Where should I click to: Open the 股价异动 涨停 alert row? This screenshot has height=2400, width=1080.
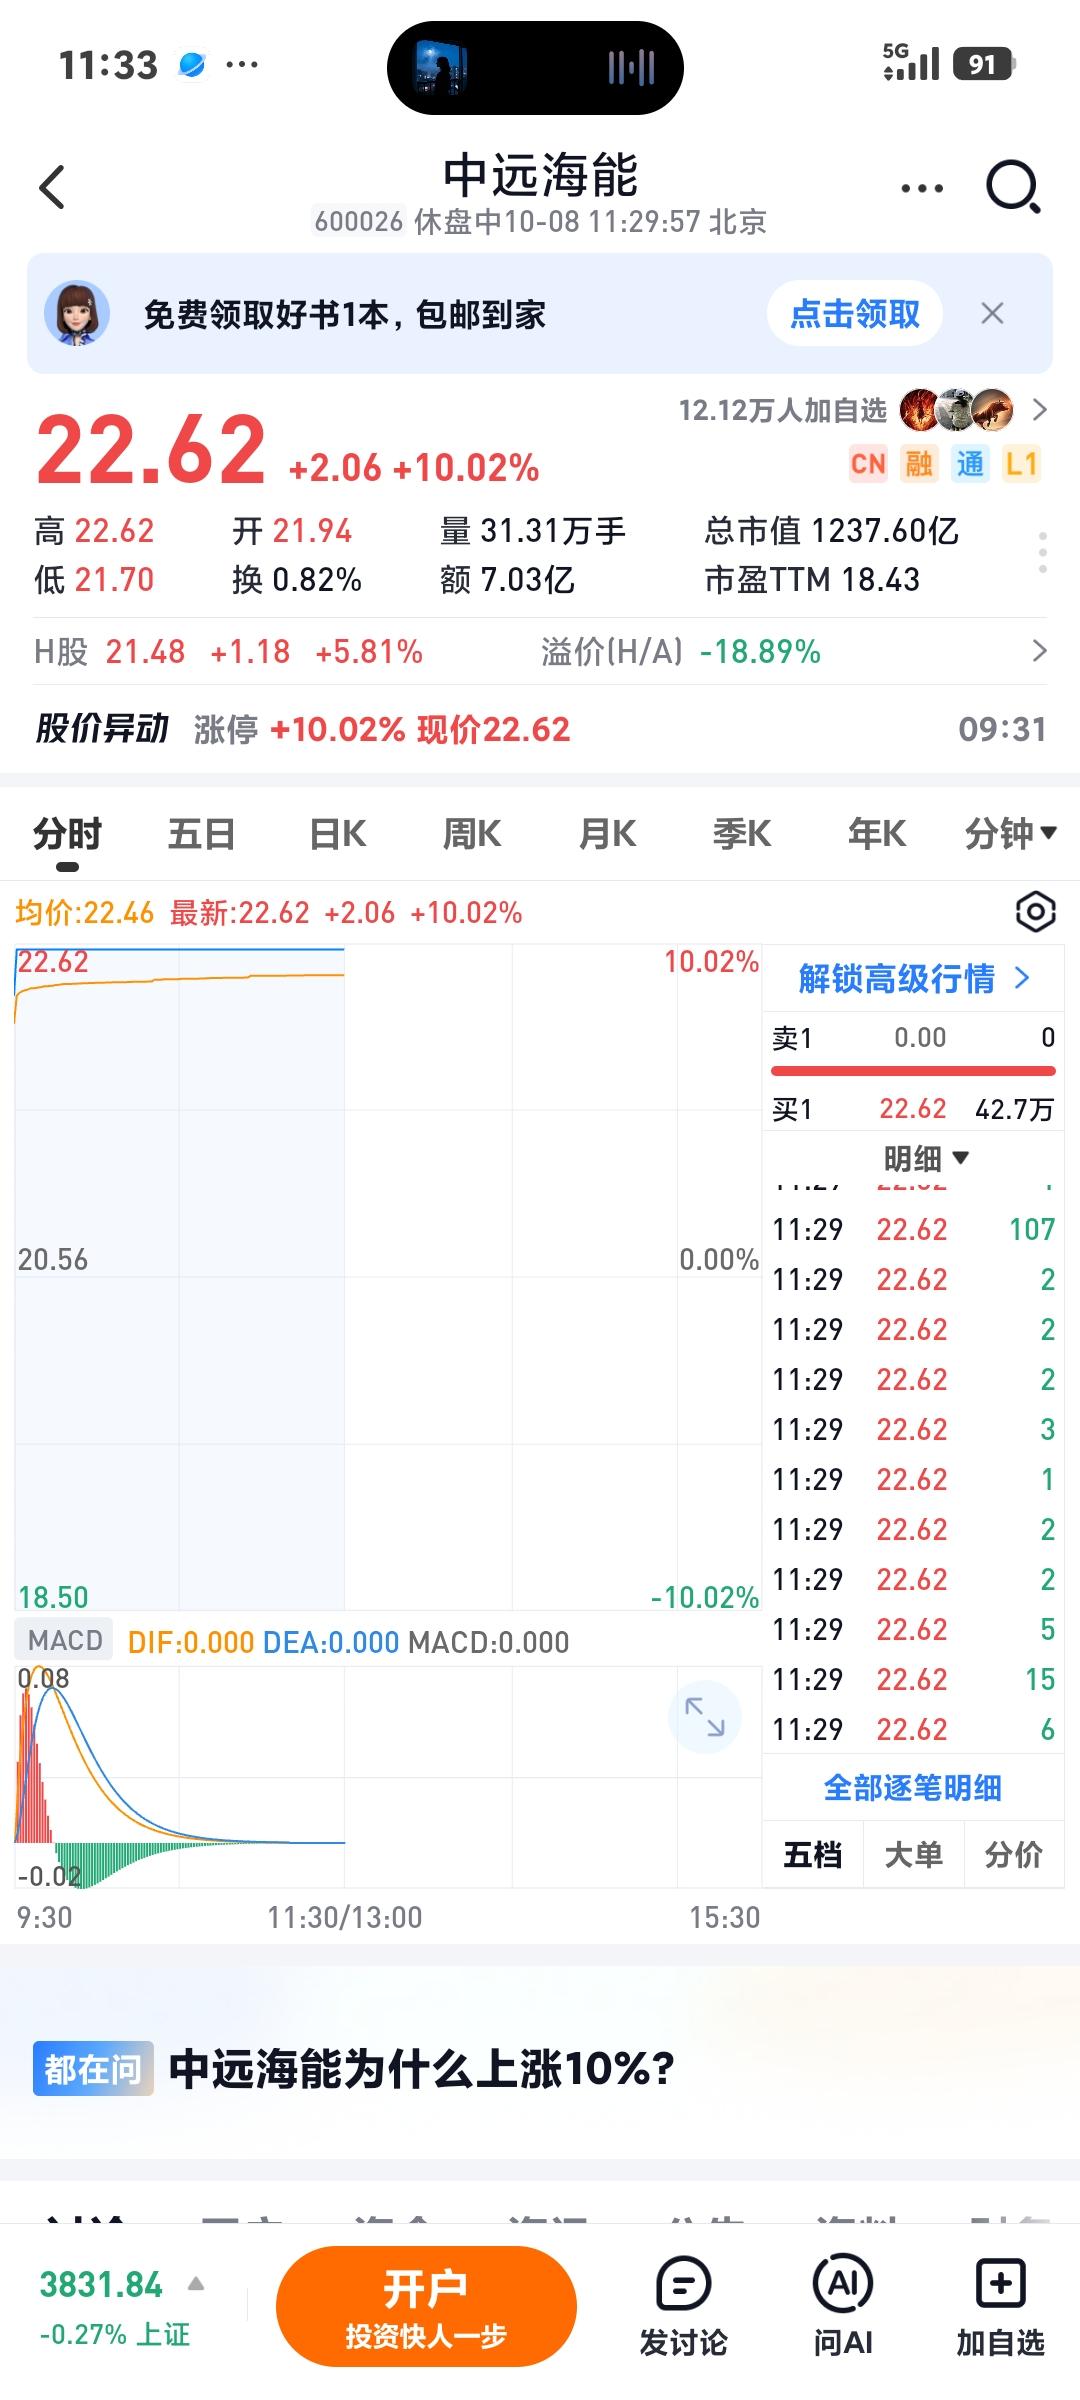coord(540,729)
